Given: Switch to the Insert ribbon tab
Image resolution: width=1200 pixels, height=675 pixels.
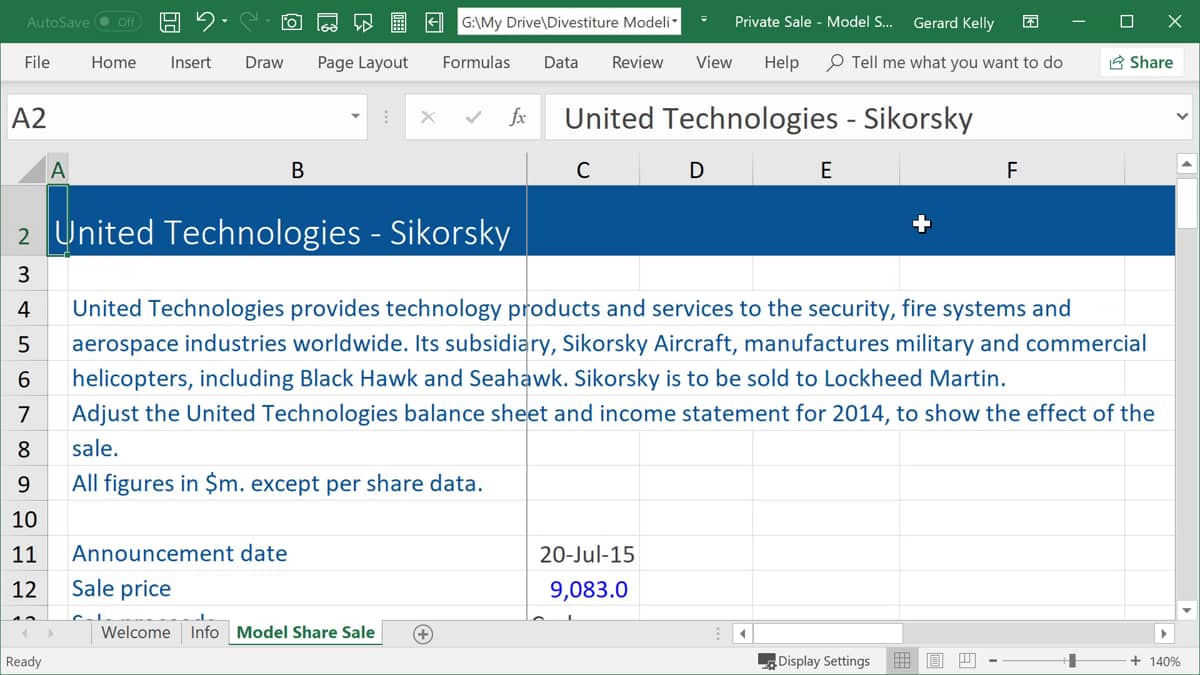Looking at the screenshot, I should (x=190, y=62).
